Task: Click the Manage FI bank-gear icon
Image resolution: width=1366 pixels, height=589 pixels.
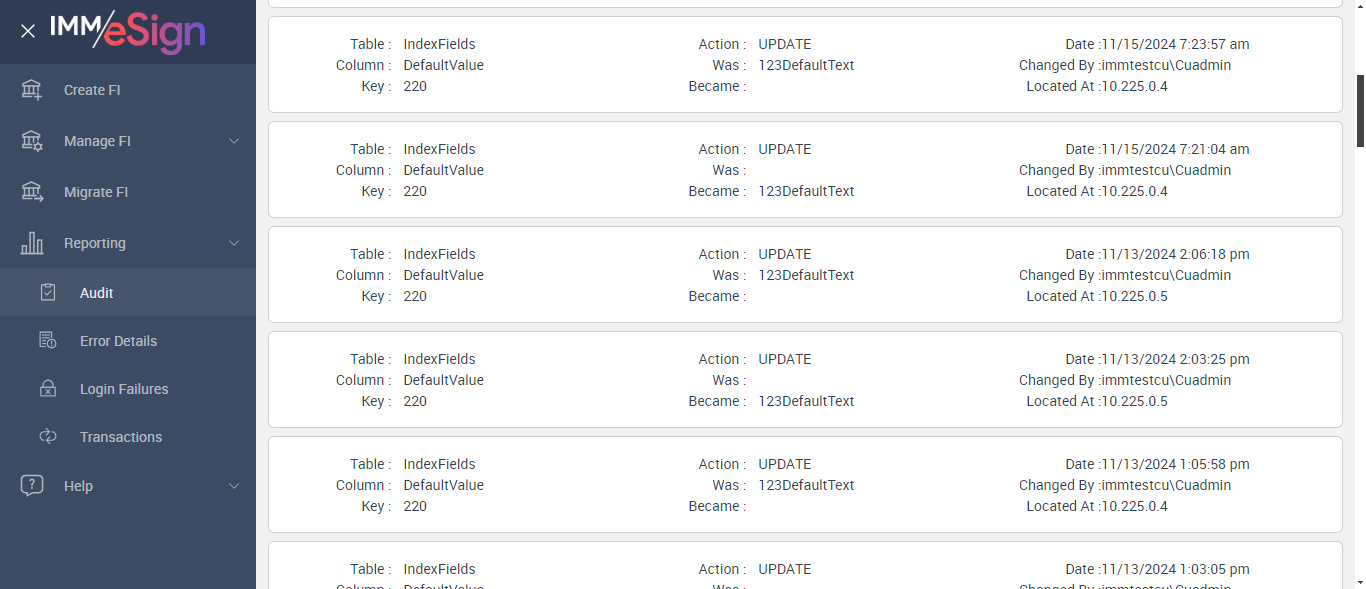Action: click(x=32, y=141)
